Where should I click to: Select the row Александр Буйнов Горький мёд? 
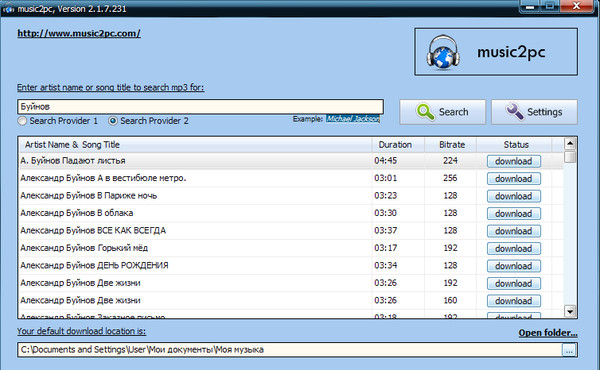pos(291,248)
